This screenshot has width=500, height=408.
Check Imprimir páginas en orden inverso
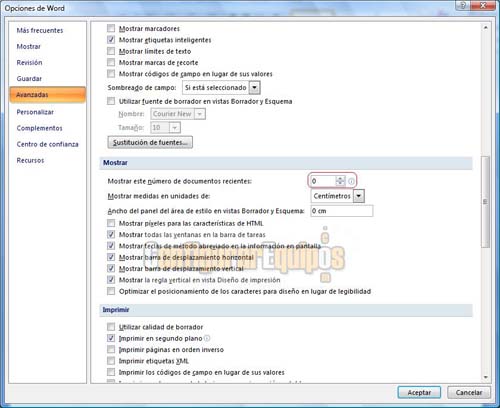pos(111,349)
